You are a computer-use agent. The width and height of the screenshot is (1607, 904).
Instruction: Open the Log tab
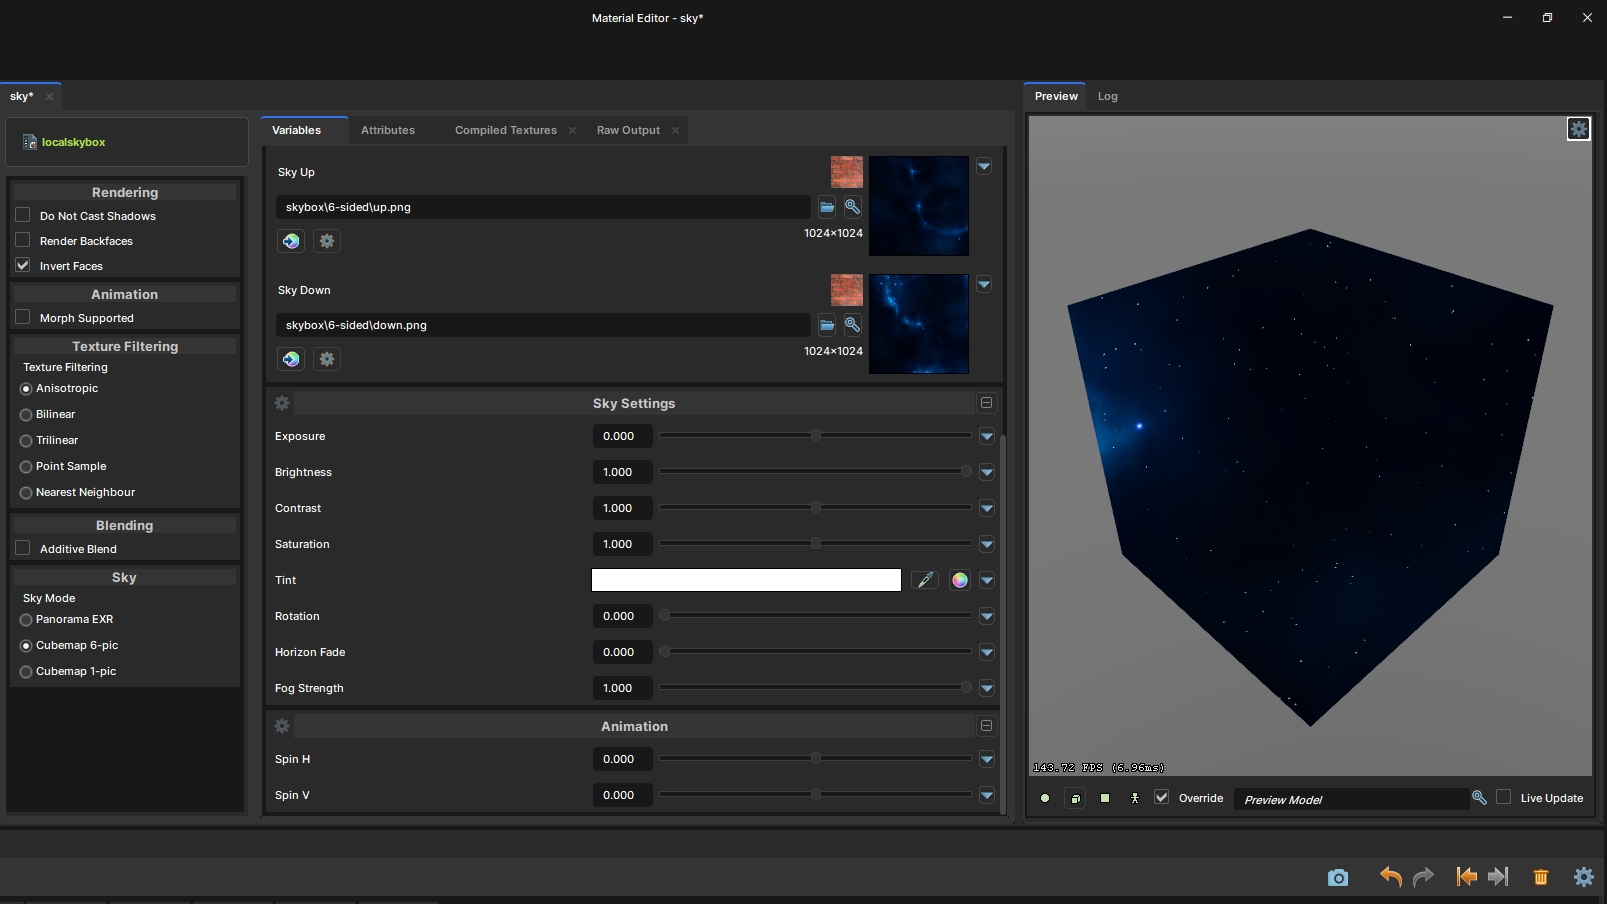pyautogui.click(x=1107, y=96)
